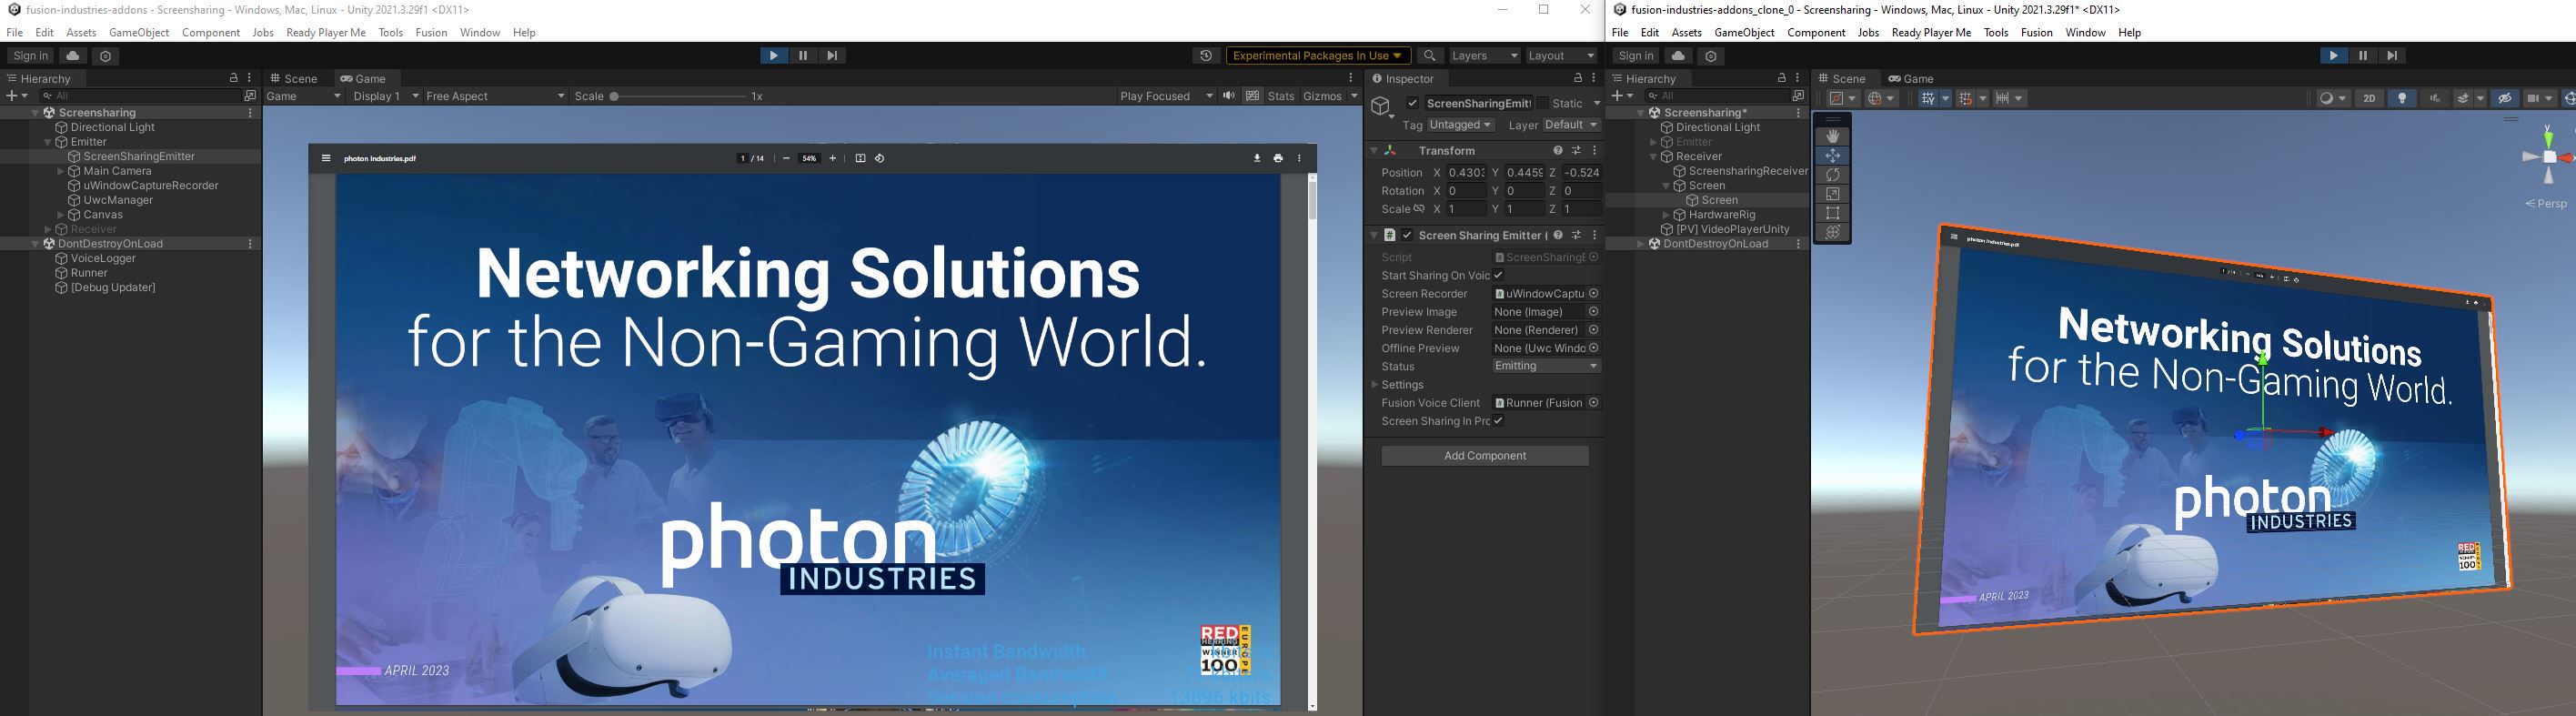The width and height of the screenshot is (2576, 716).
Task: Open the Layer Default dropdown
Action: (x=1571, y=125)
